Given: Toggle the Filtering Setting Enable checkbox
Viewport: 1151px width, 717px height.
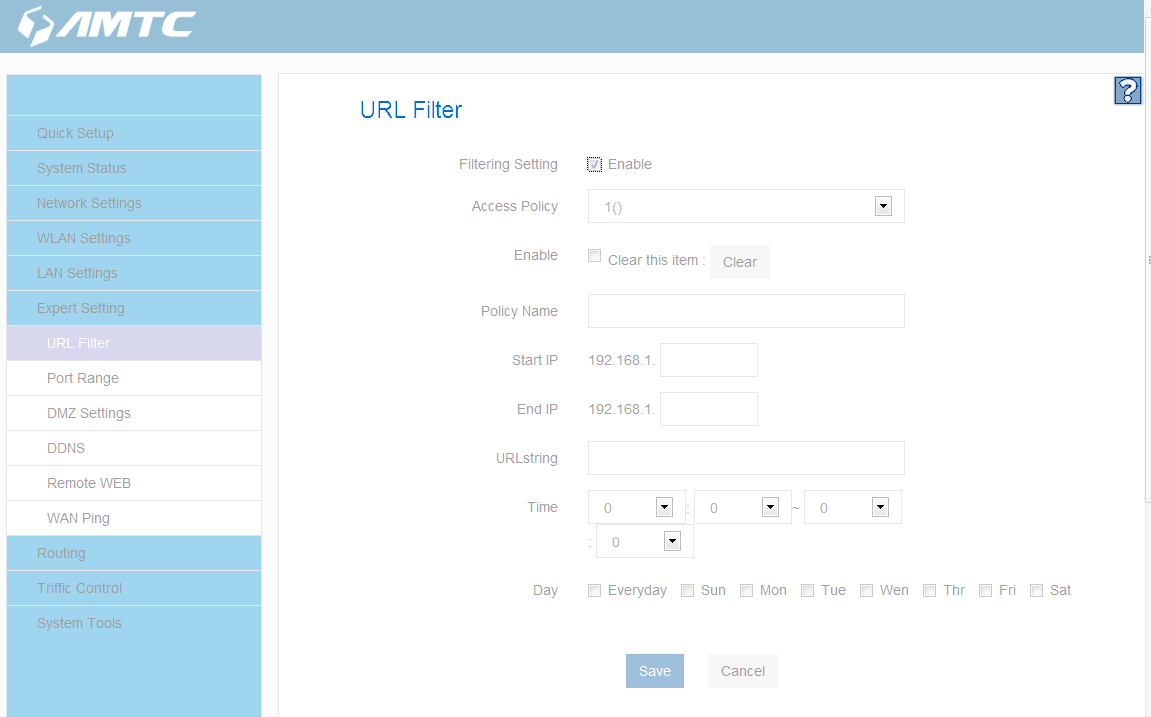Looking at the screenshot, I should click(595, 164).
